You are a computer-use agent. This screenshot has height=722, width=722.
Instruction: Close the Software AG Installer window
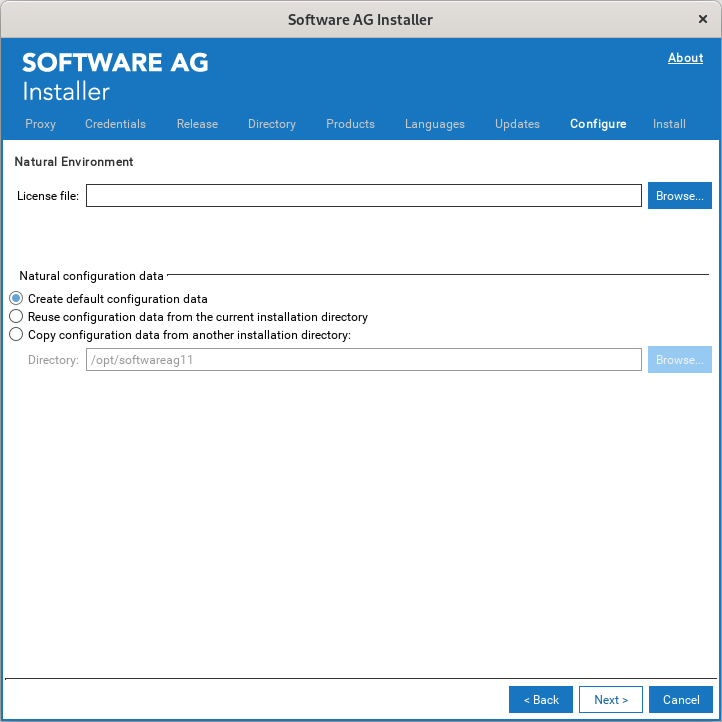point(702,19)
